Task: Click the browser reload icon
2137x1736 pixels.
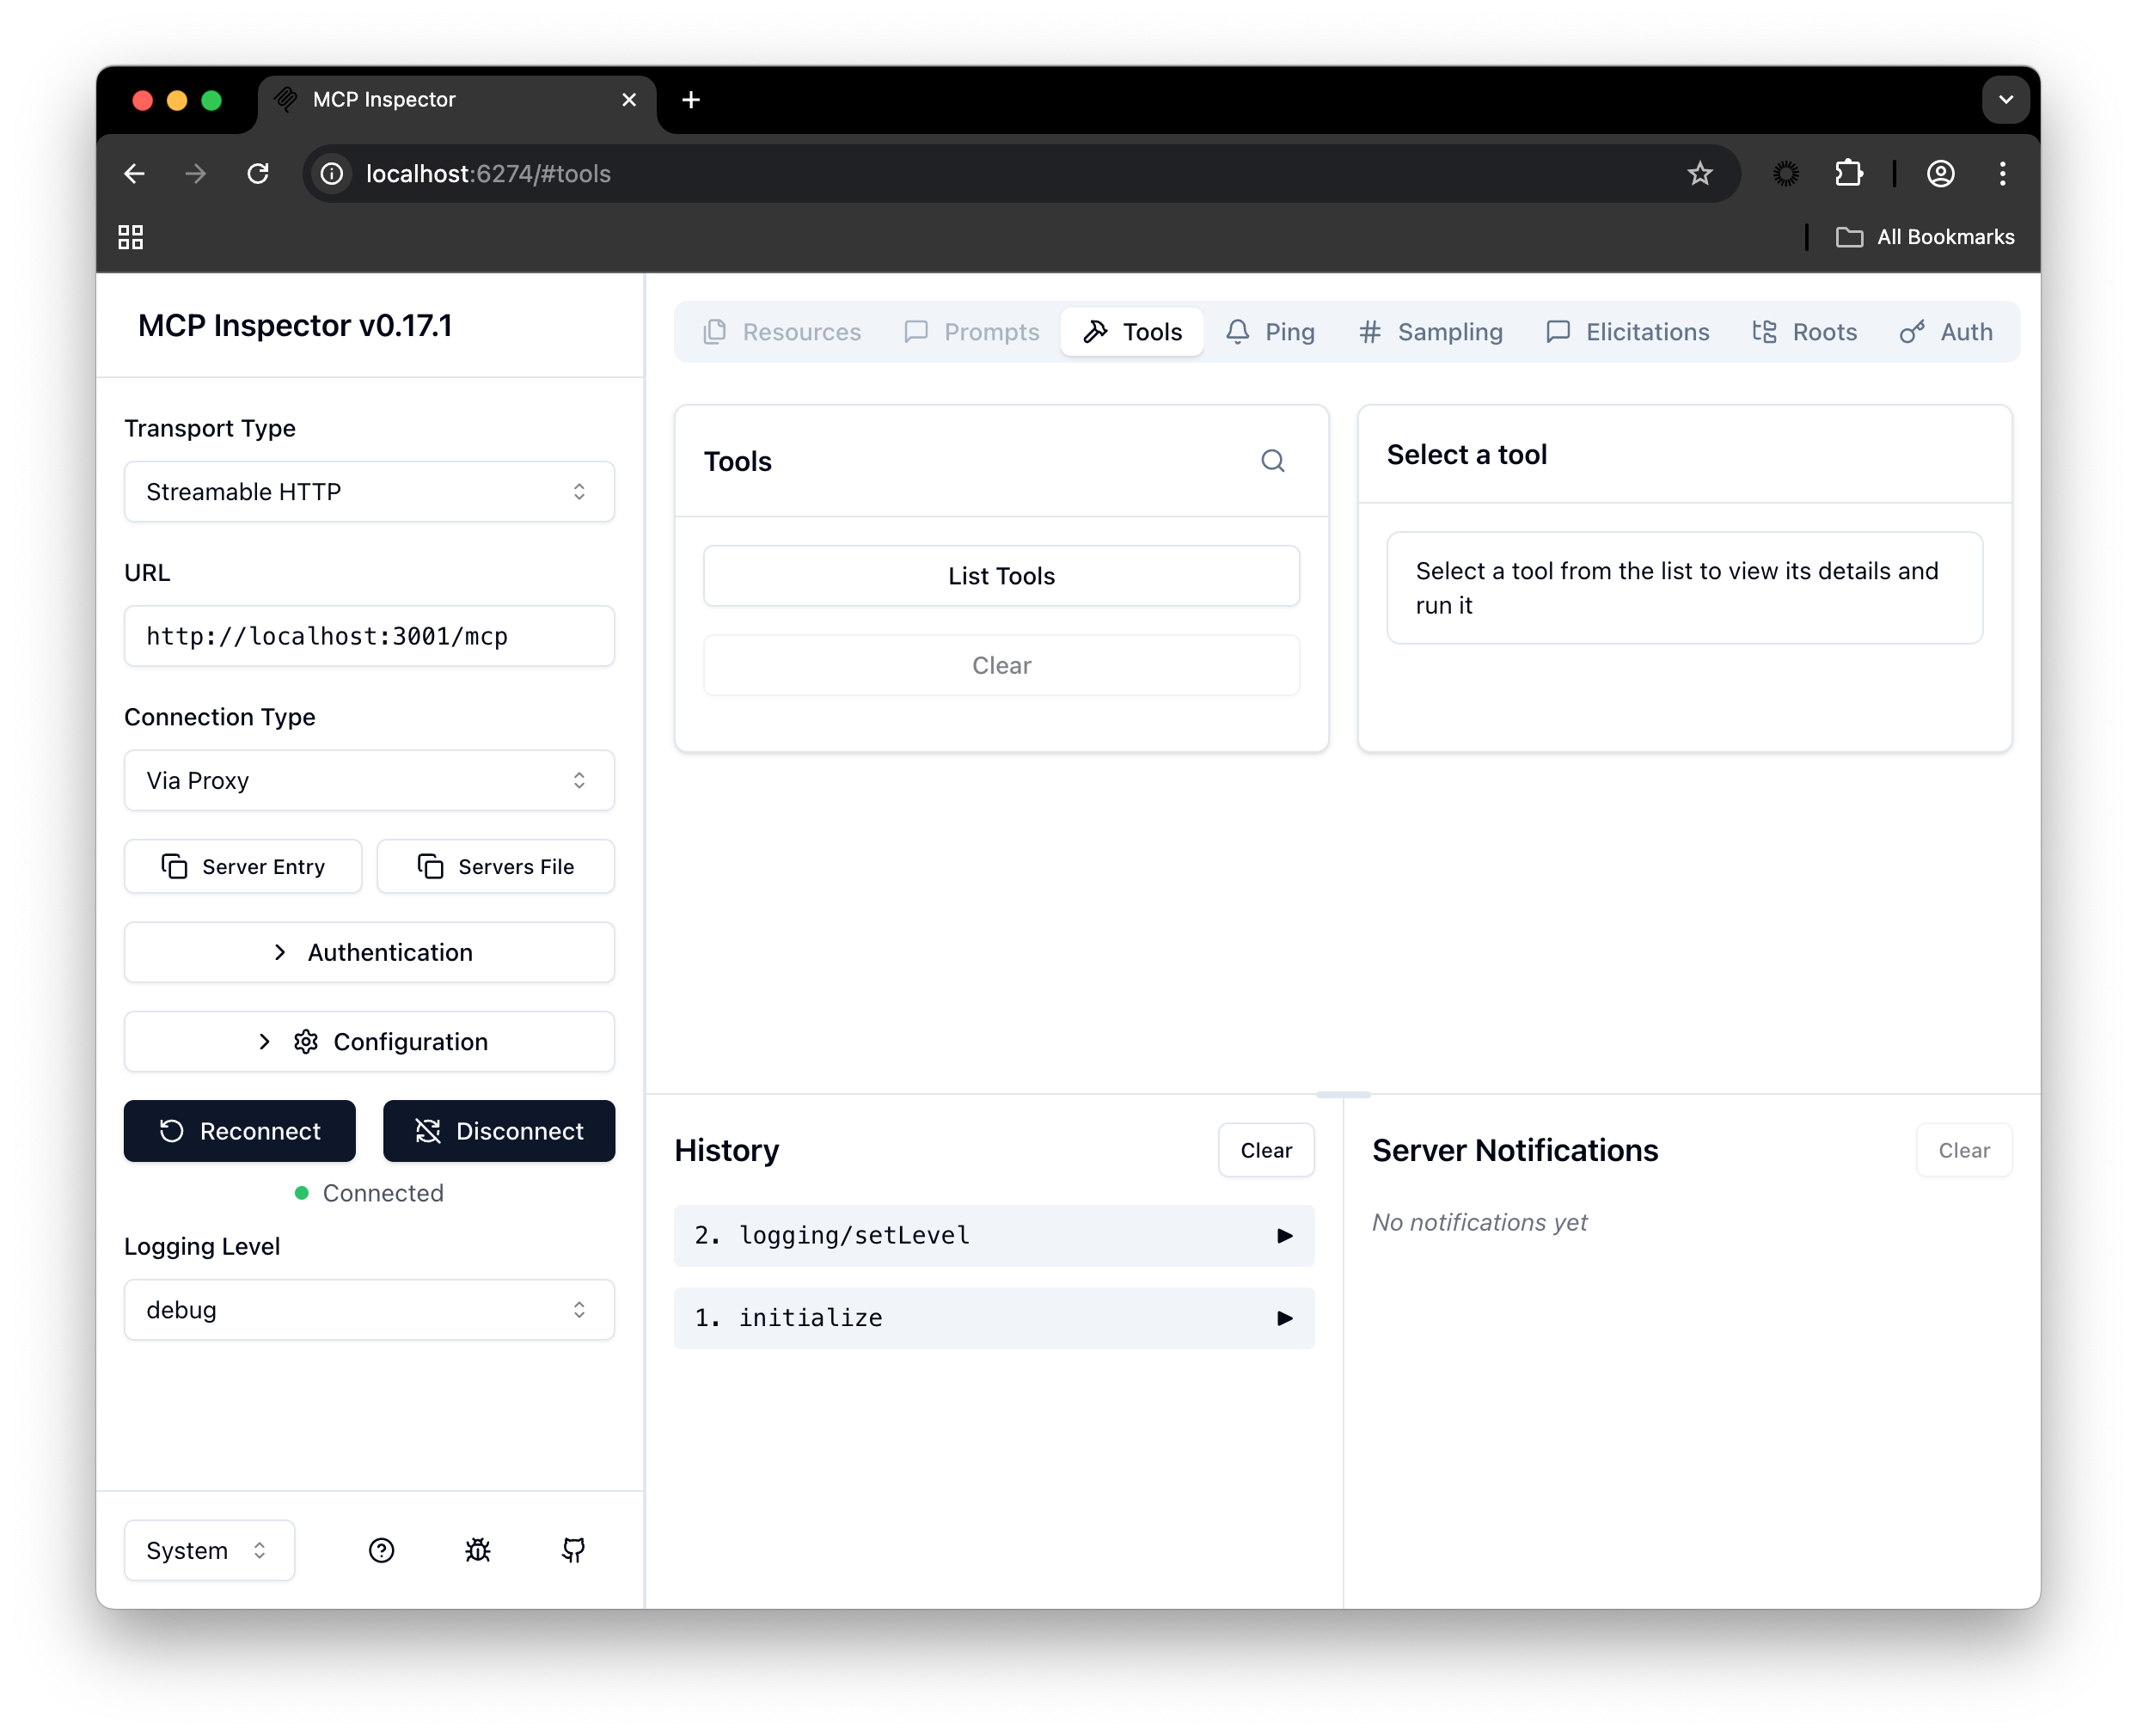Action: [258, 174]
